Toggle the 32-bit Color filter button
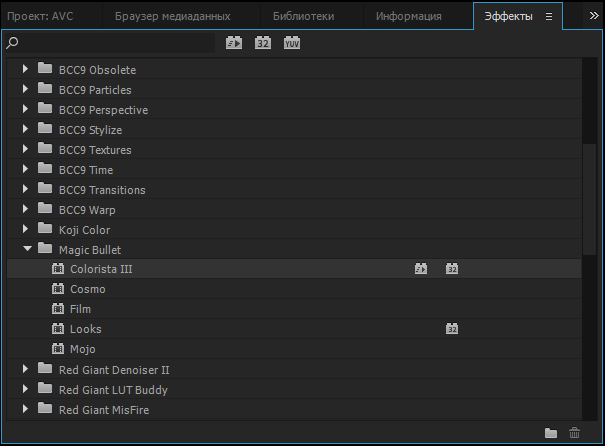Image resolution: width=605 pixels, height=446 pixels. (263, 43)
